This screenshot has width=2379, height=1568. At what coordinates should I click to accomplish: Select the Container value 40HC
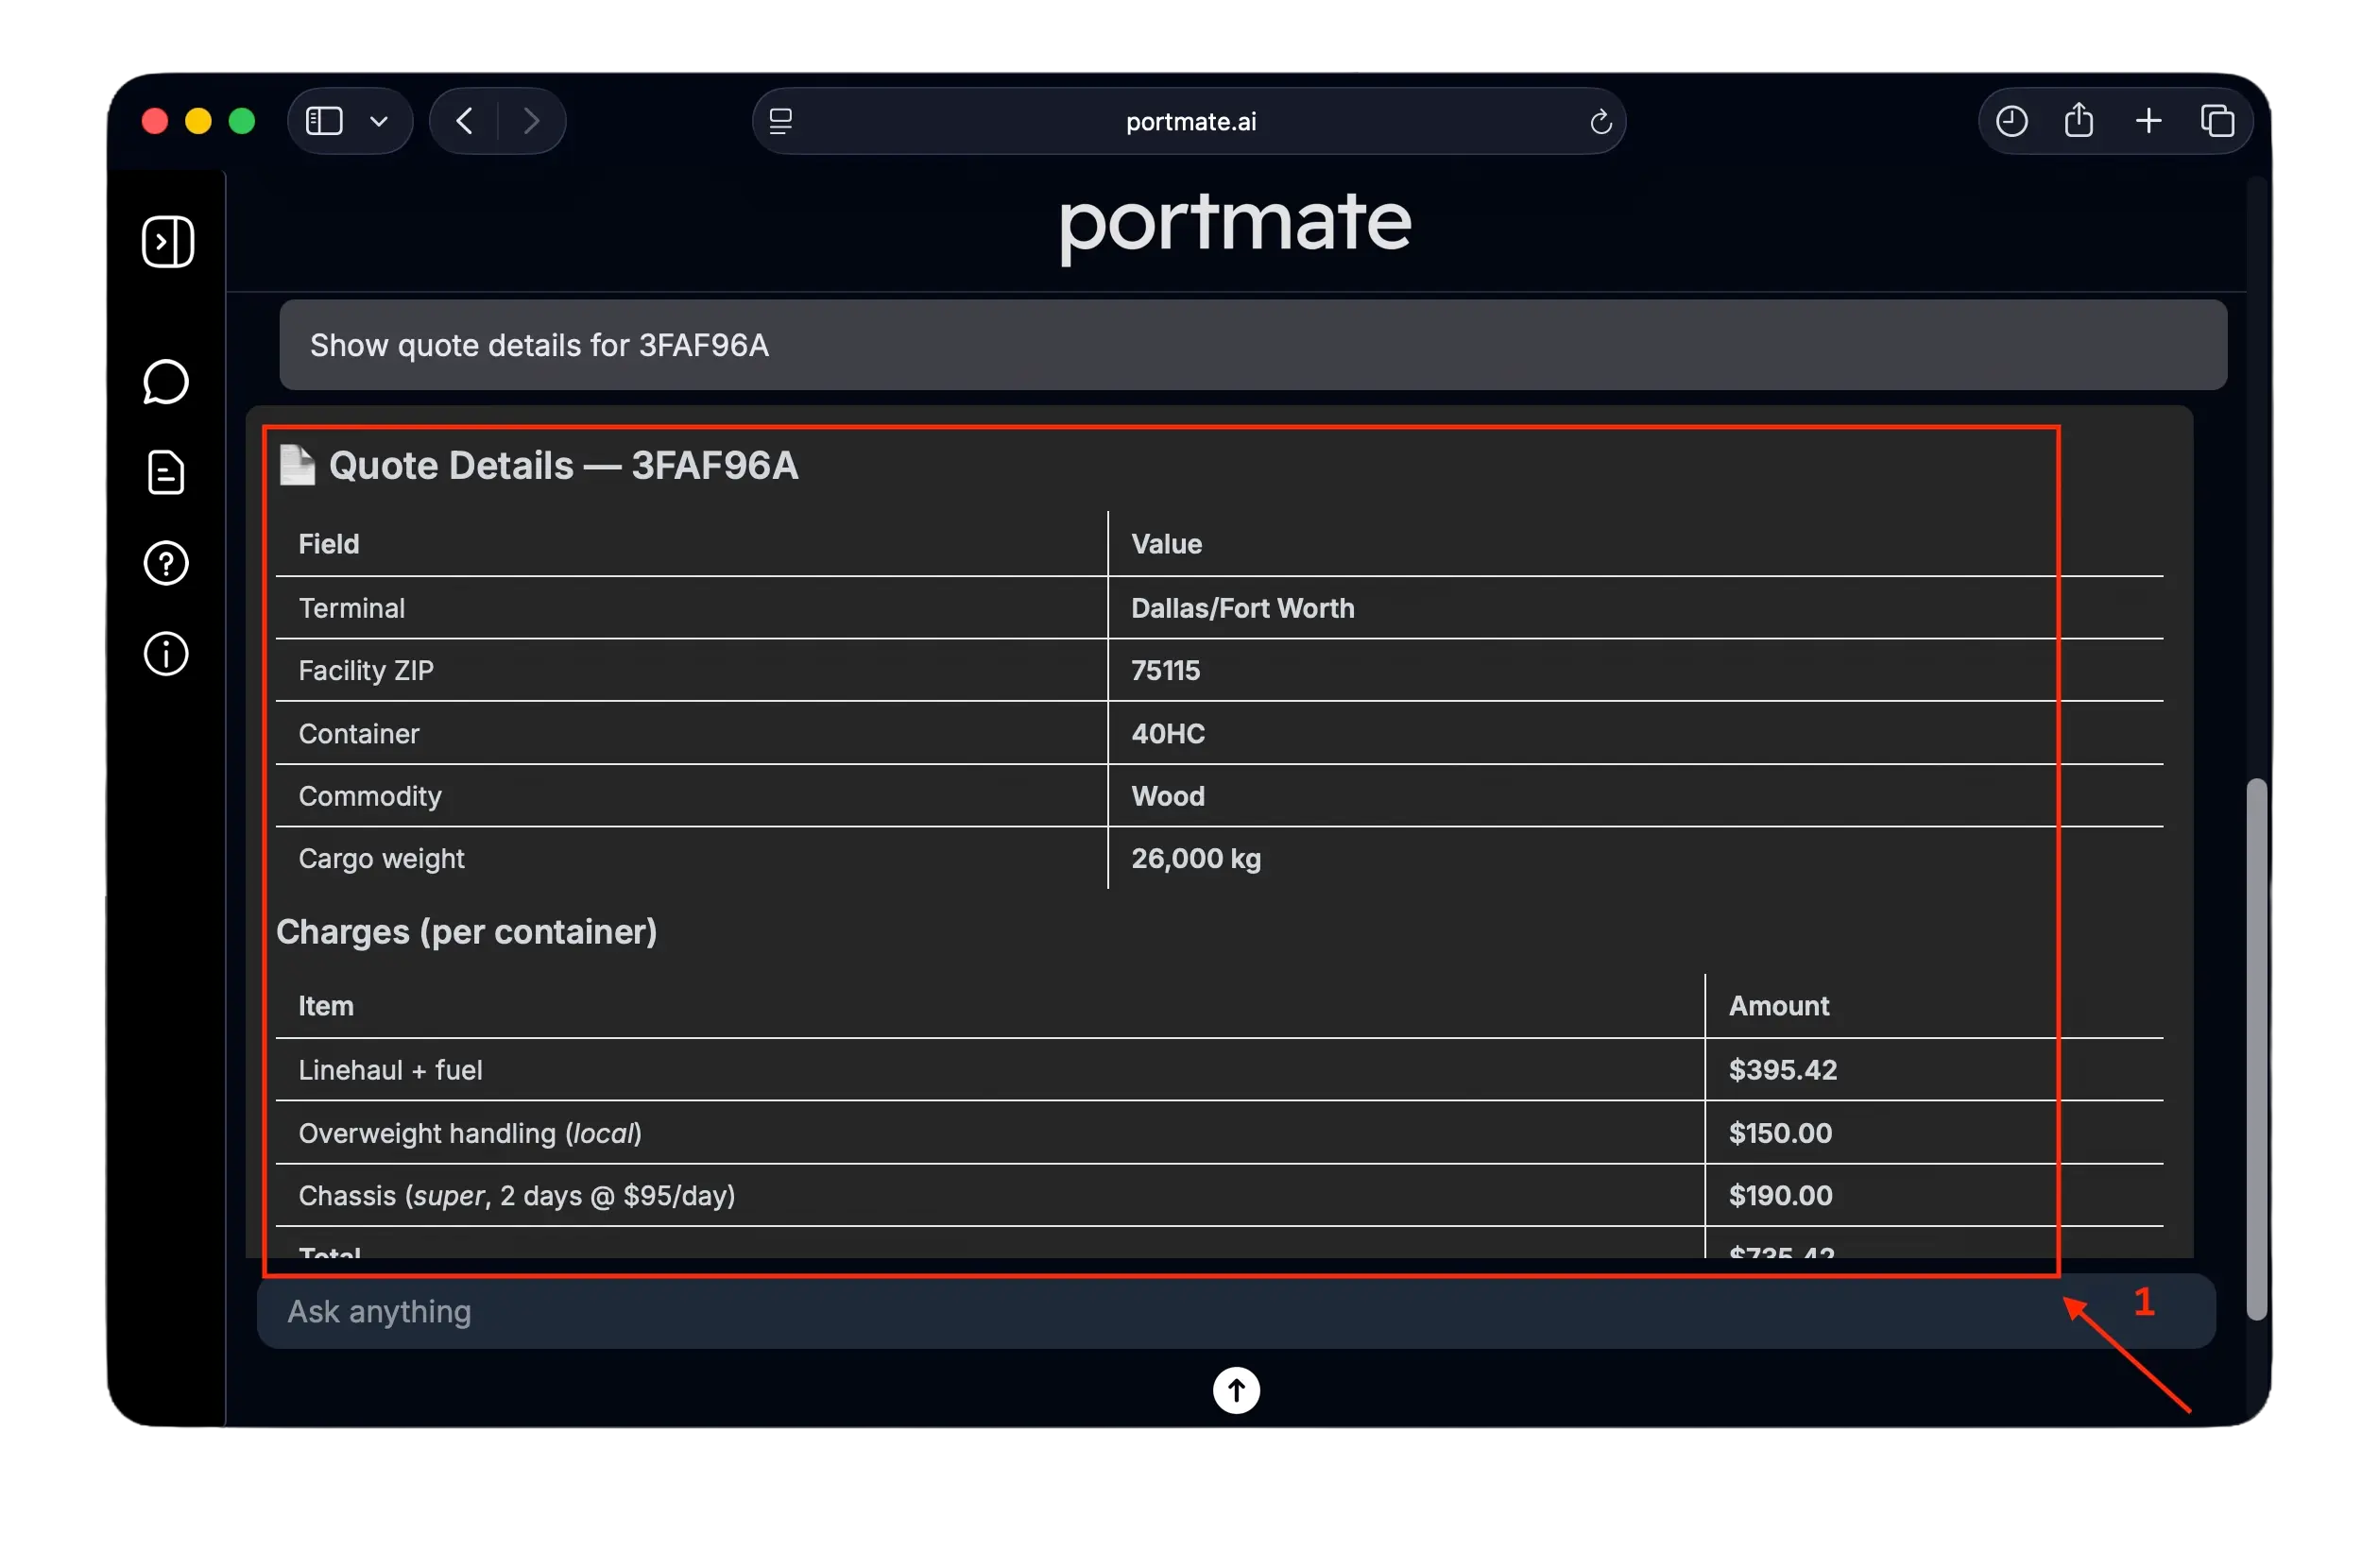tap(1167, 733)
